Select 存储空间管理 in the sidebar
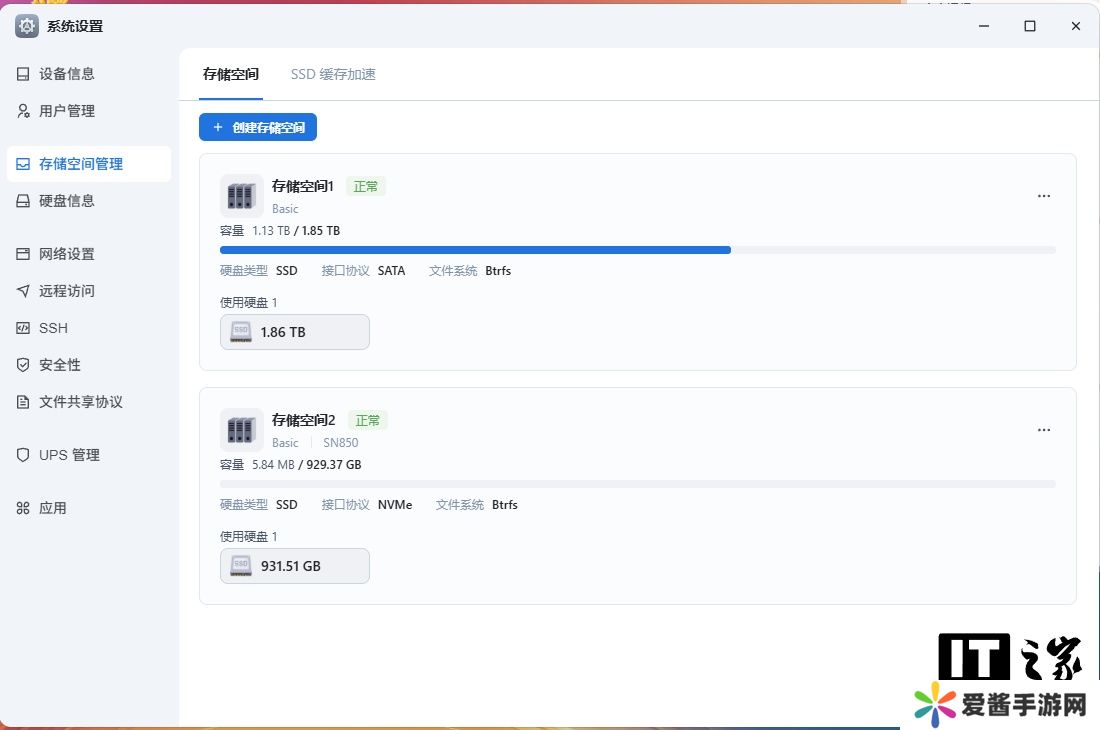The image size is (1100, 730). pyautogui.click(x=80, y=164)
